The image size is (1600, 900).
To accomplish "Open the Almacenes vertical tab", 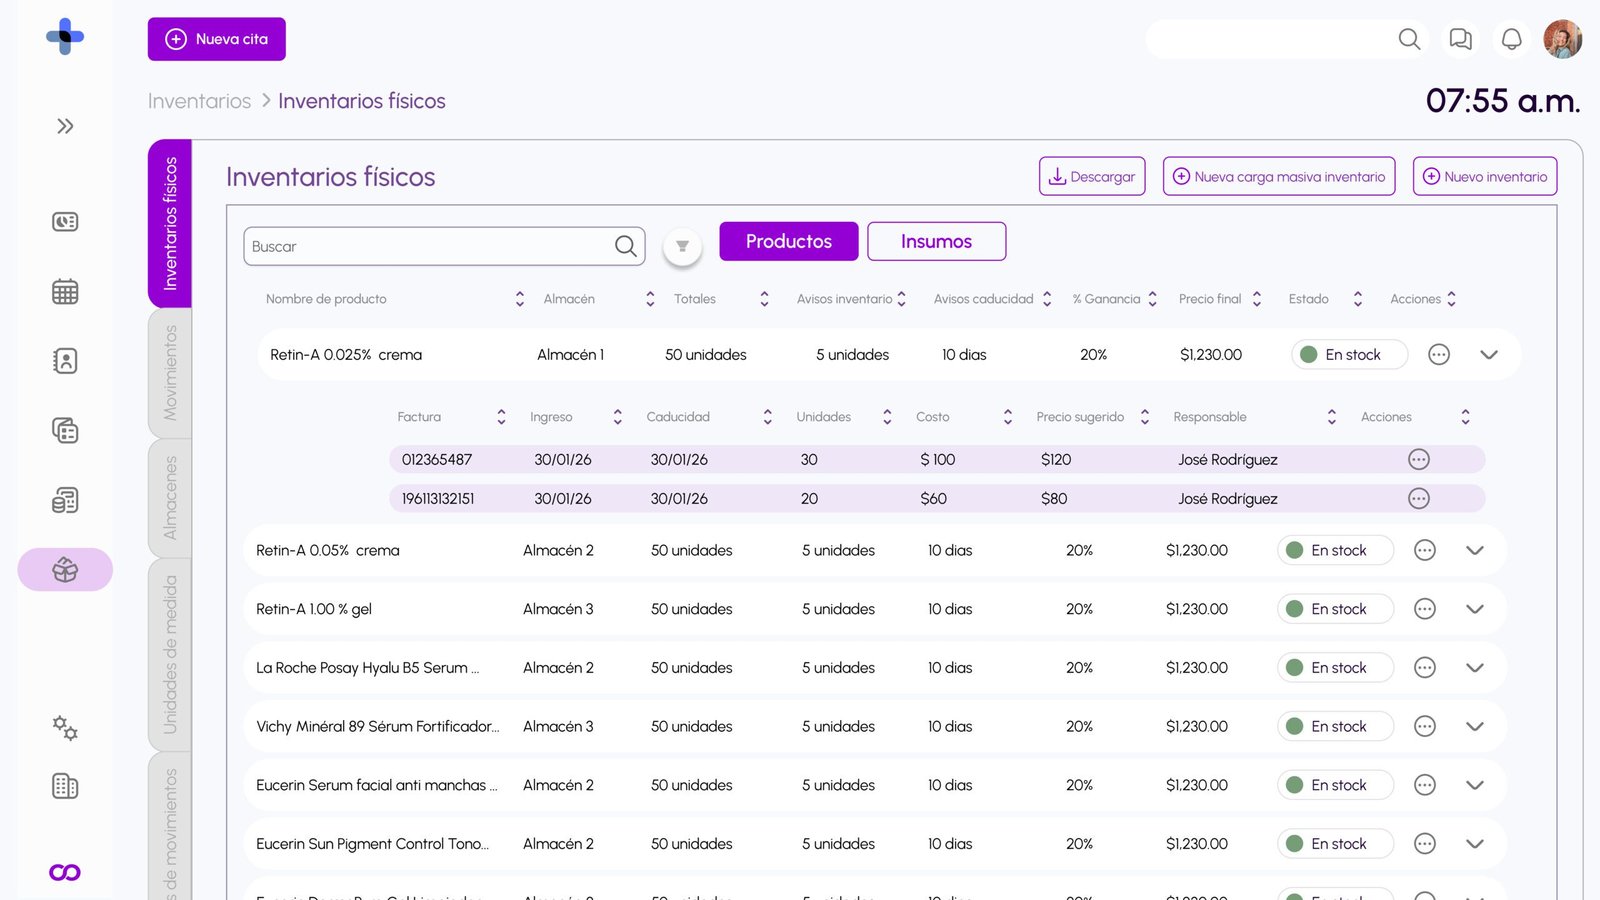I will point(170,497).
